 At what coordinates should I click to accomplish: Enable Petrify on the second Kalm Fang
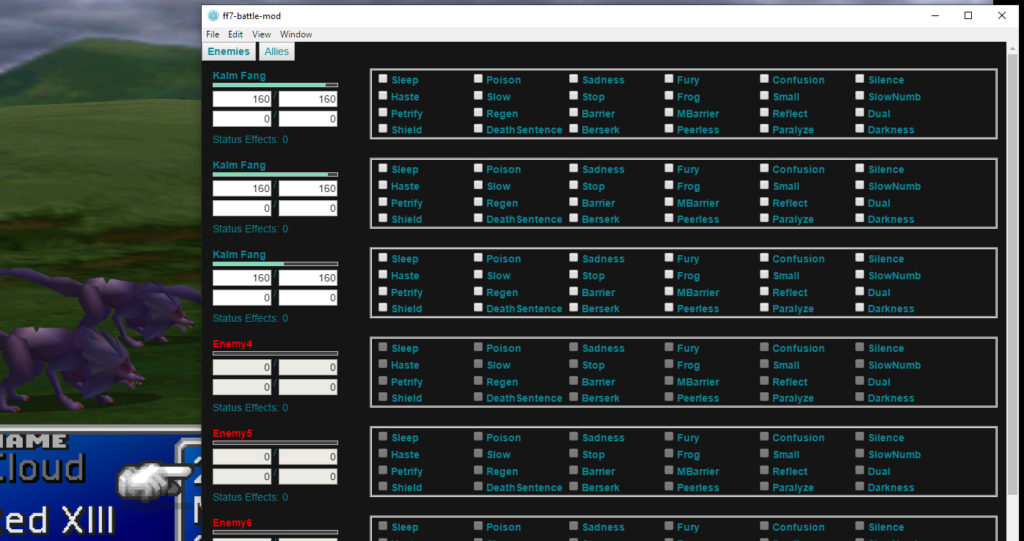383,202
